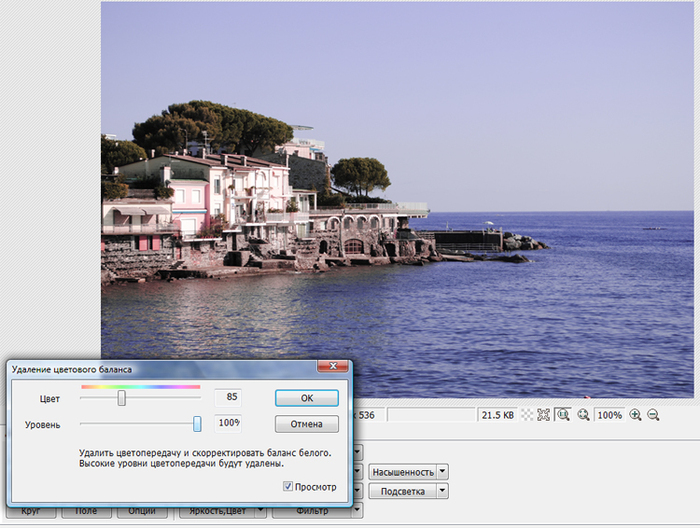Click the Опции button
The width and height of the screenshot is (700, 528).
point(142,511)
